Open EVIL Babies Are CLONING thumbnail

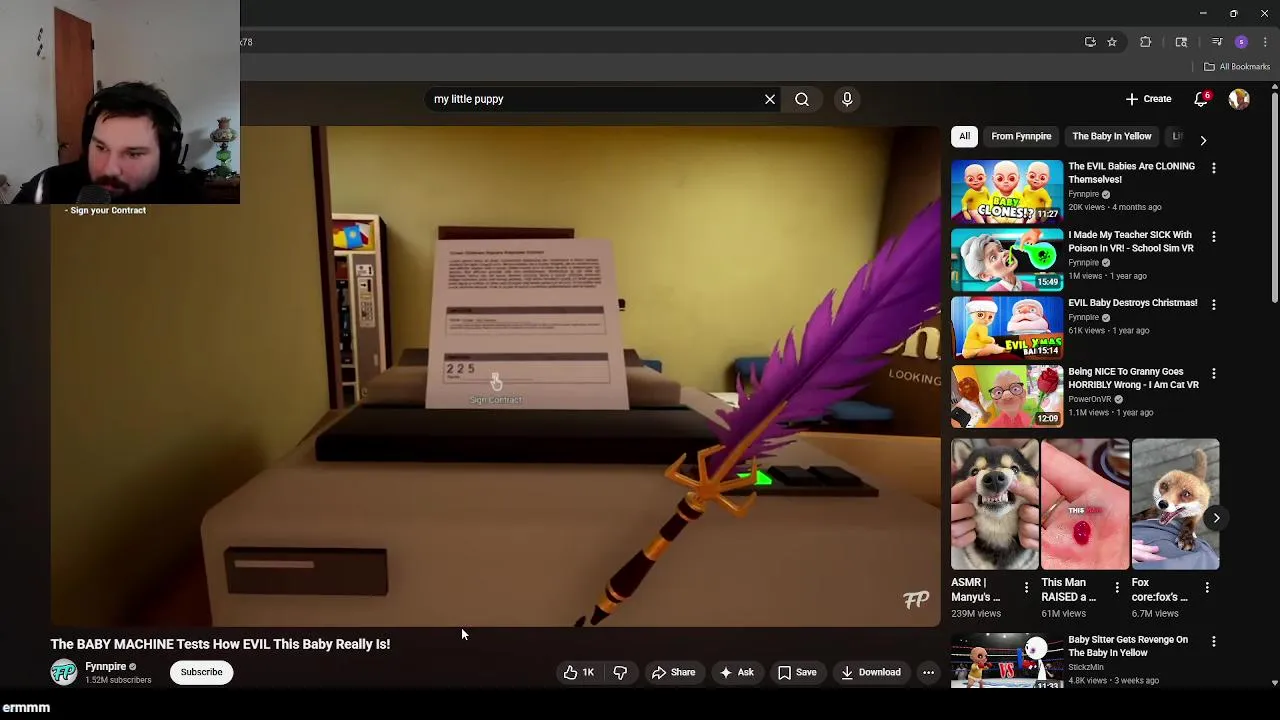click(x=1007, y=190)
